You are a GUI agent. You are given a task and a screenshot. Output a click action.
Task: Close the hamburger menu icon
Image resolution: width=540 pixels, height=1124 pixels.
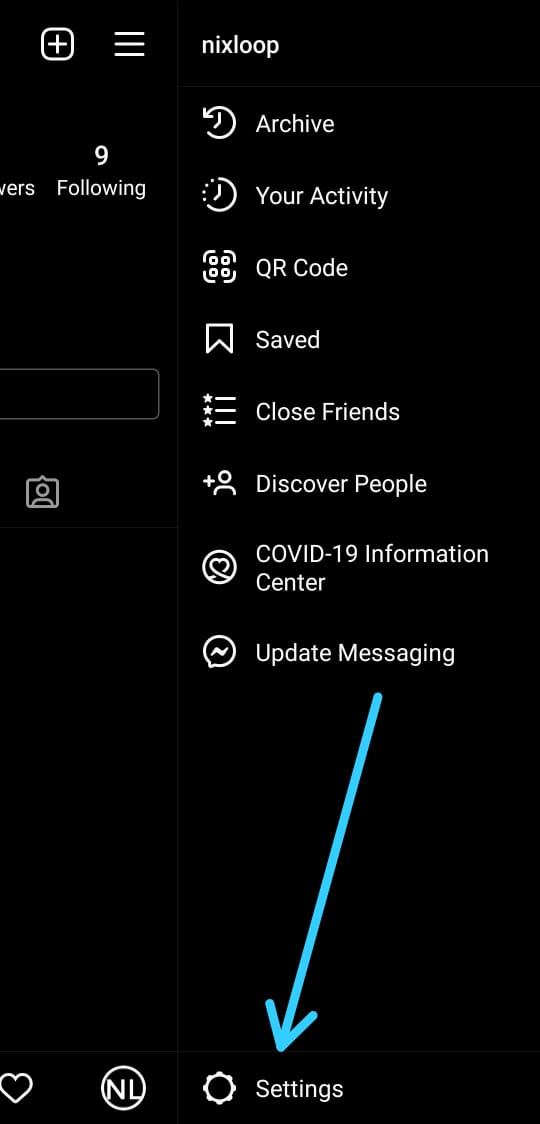(130, 44)
